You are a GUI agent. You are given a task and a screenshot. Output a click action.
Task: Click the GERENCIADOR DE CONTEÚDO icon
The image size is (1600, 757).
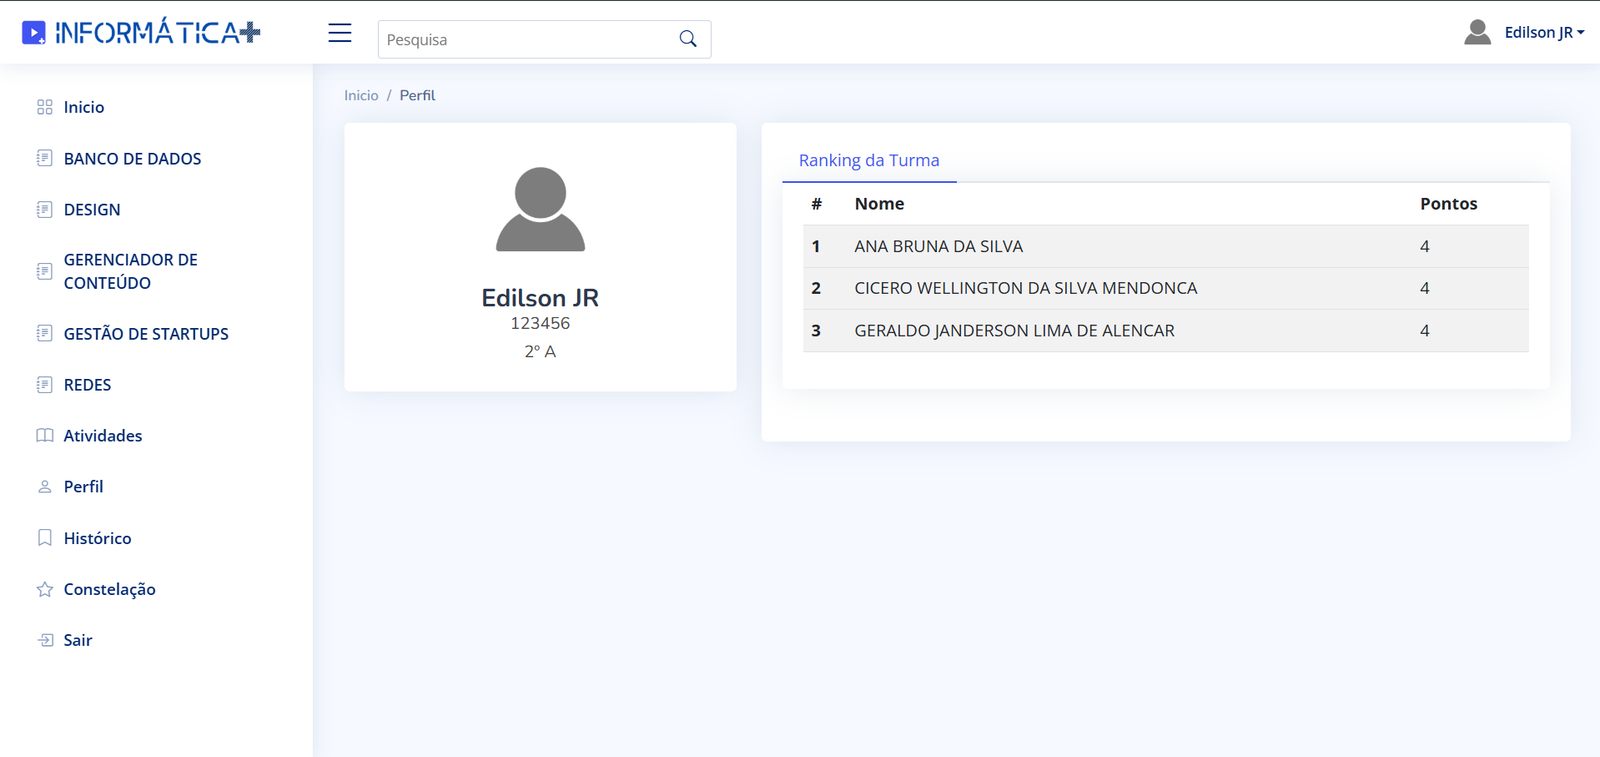45,271
